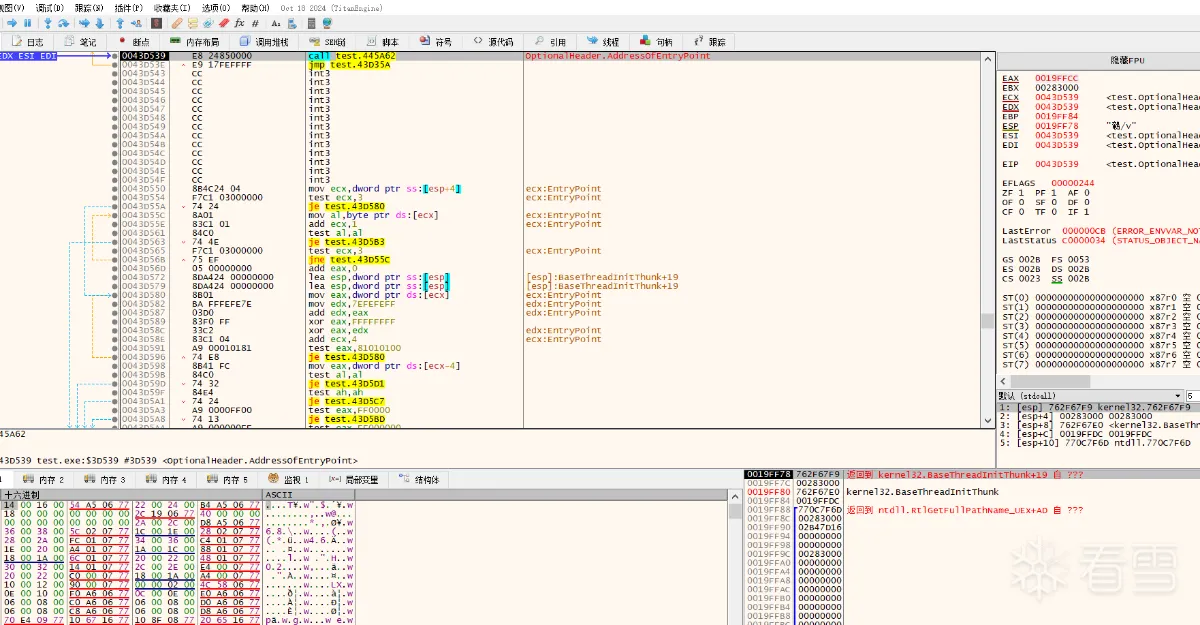
Task: Toggle breakpoint bullet at address 0043D53E
Action: point(115,65)
